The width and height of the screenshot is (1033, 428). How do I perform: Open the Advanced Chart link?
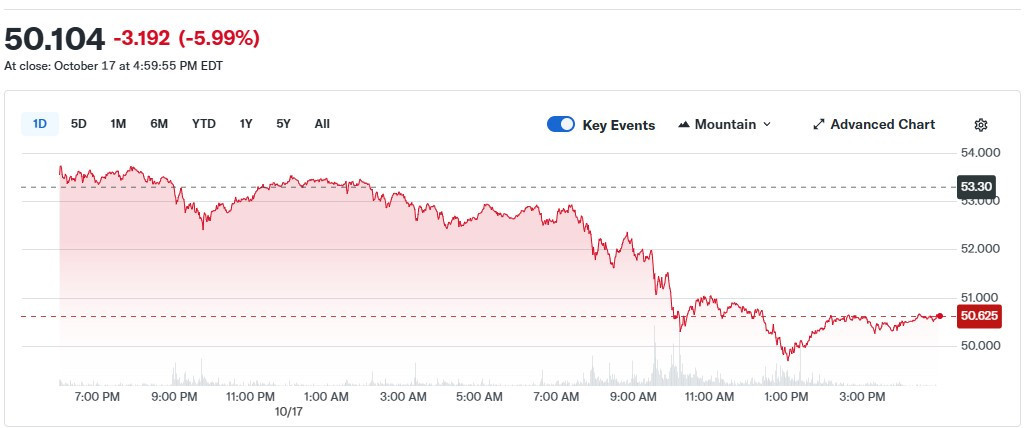(882, 125)
